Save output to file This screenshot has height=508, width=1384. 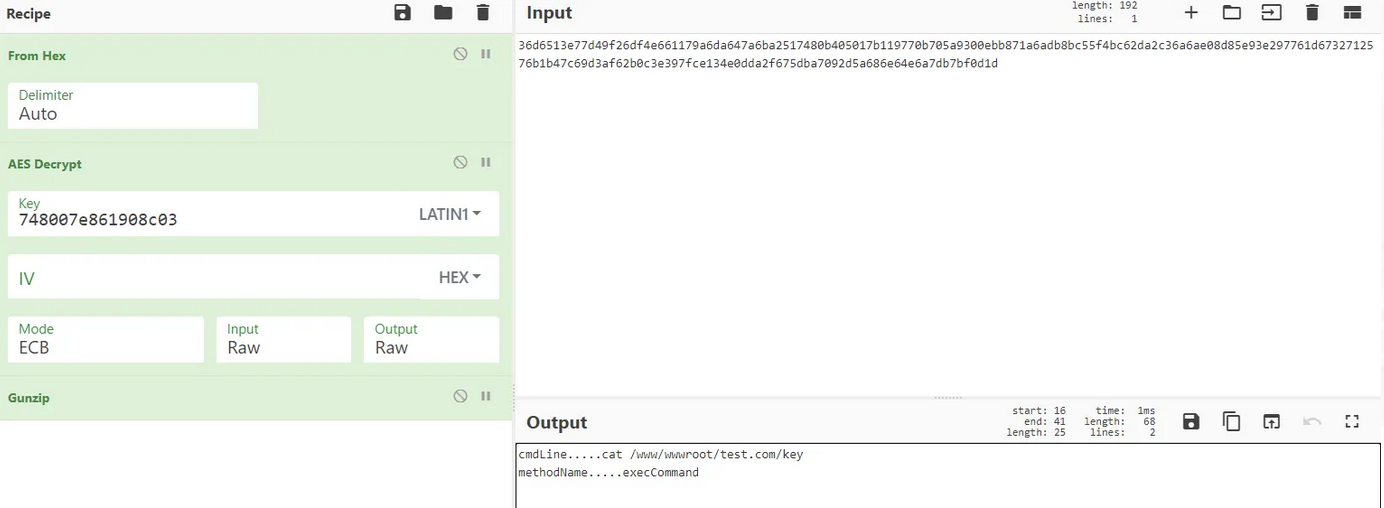pyautogui.click(x=1190, y=422)
